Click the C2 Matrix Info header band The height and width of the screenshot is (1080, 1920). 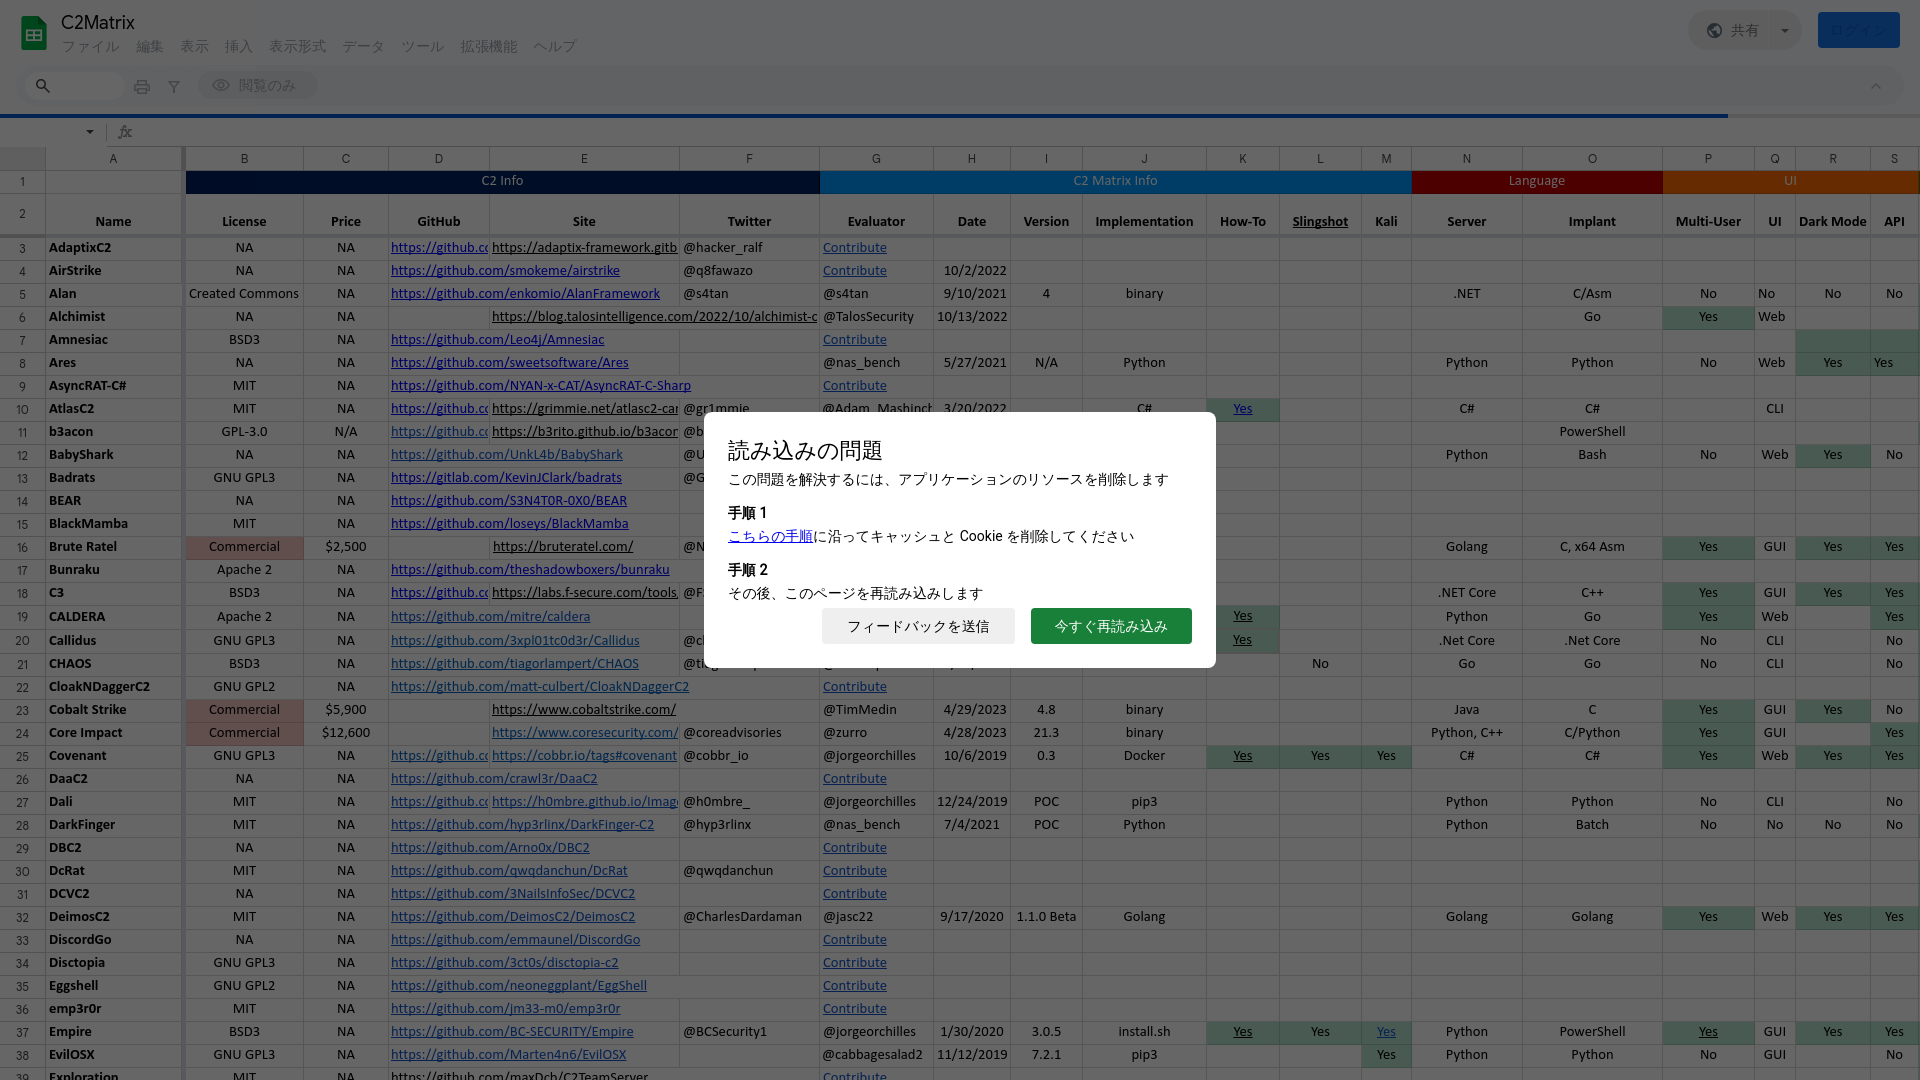1115,181
